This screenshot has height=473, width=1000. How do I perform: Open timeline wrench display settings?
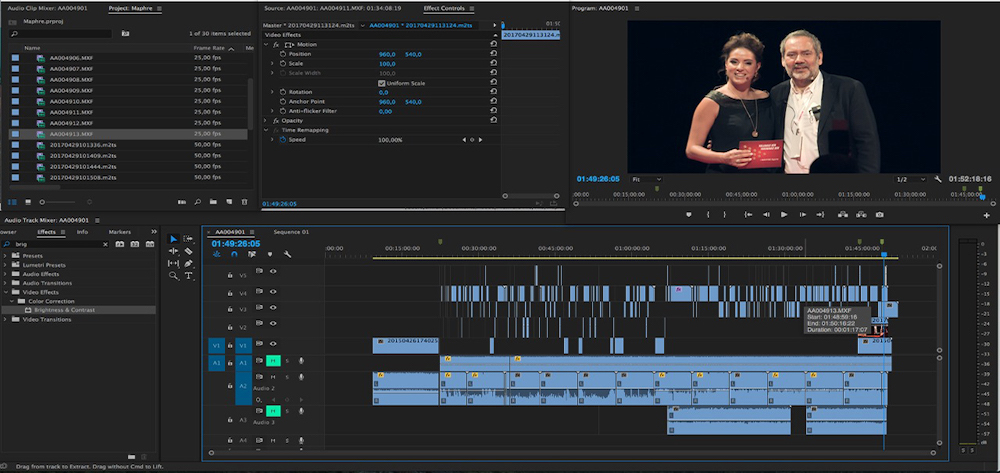(286, 254)
